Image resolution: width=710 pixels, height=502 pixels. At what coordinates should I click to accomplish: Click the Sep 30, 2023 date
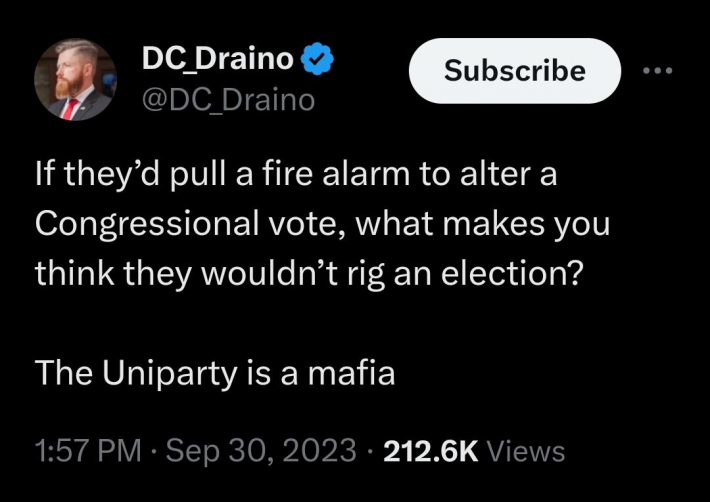pyautogui.click(x=260, y=452)
